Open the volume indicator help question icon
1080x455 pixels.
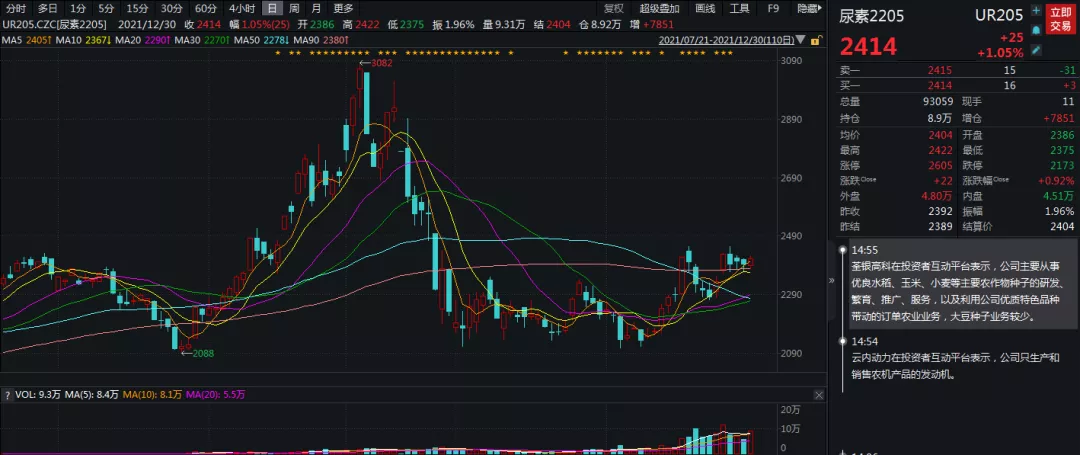8,395
